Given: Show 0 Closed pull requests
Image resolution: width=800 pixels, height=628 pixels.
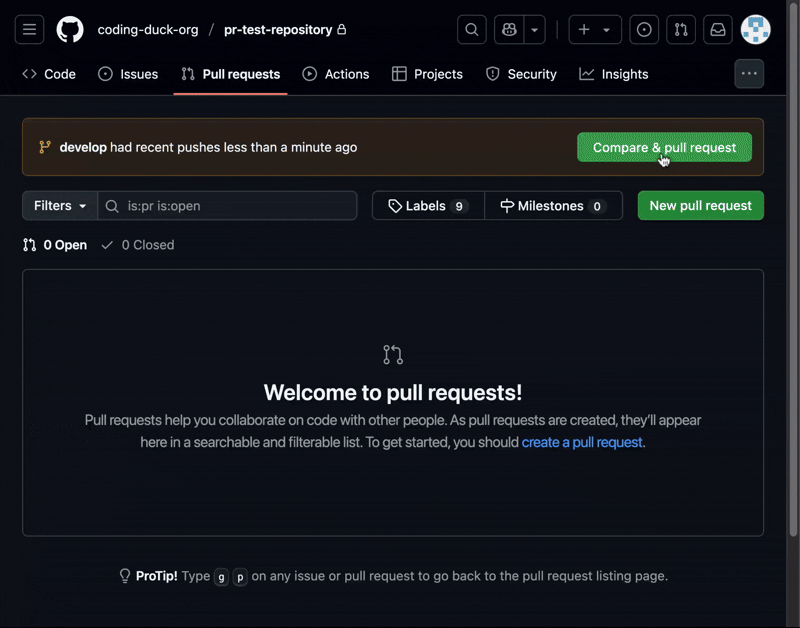Looking at the screenshot, I should click(138, 245).
